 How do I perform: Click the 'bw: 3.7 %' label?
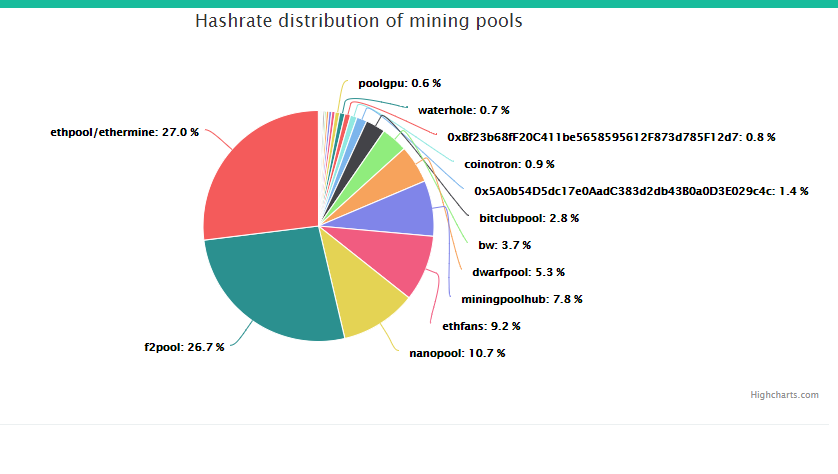tap(505, 245)
